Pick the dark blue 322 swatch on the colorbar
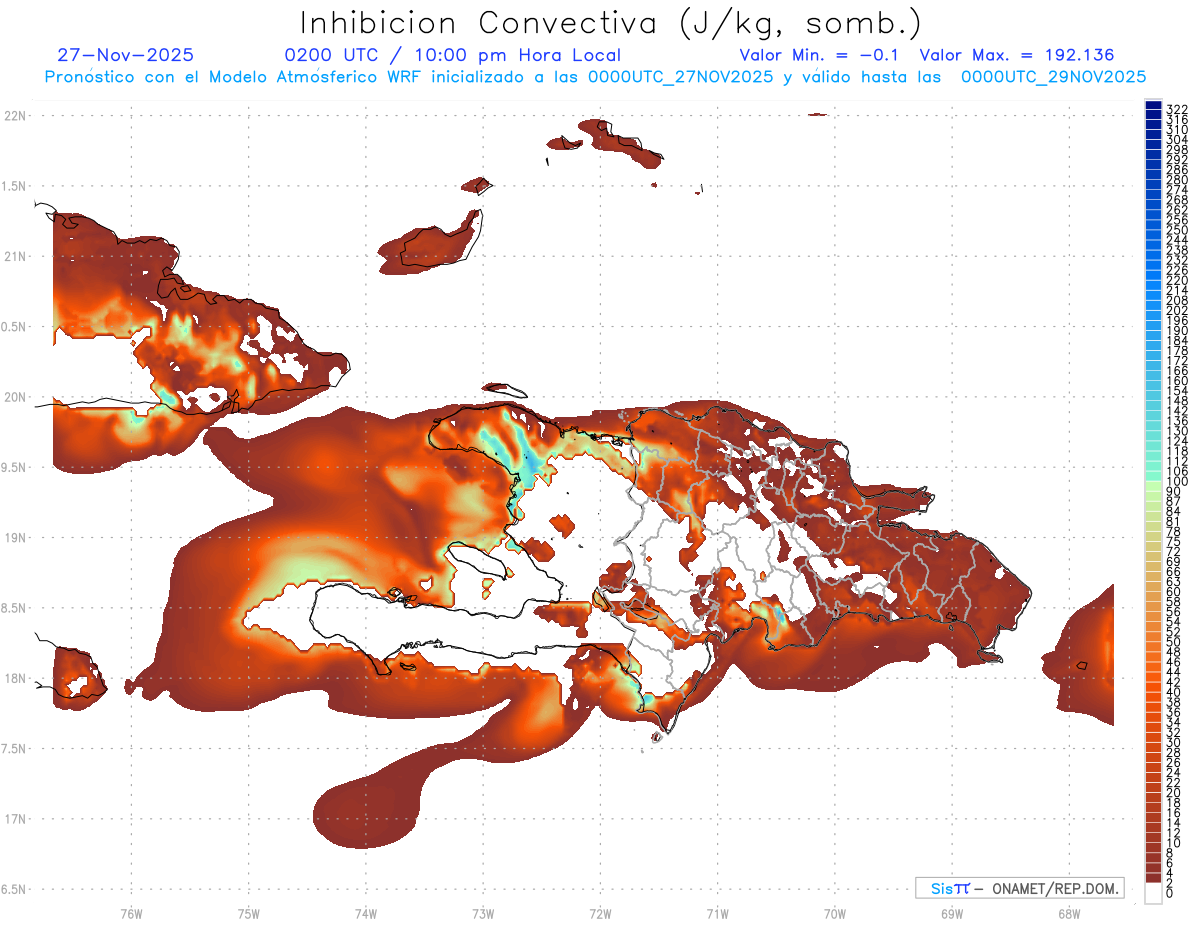The width and height of the screenshot is (1200, 927). [1153, 106]
